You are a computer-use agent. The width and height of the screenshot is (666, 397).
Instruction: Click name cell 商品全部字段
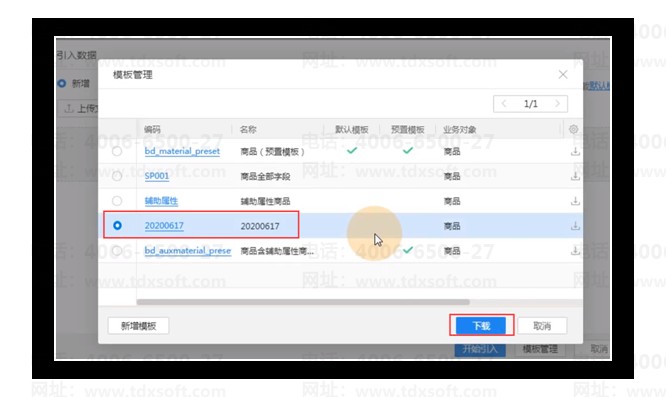[265, 176]
